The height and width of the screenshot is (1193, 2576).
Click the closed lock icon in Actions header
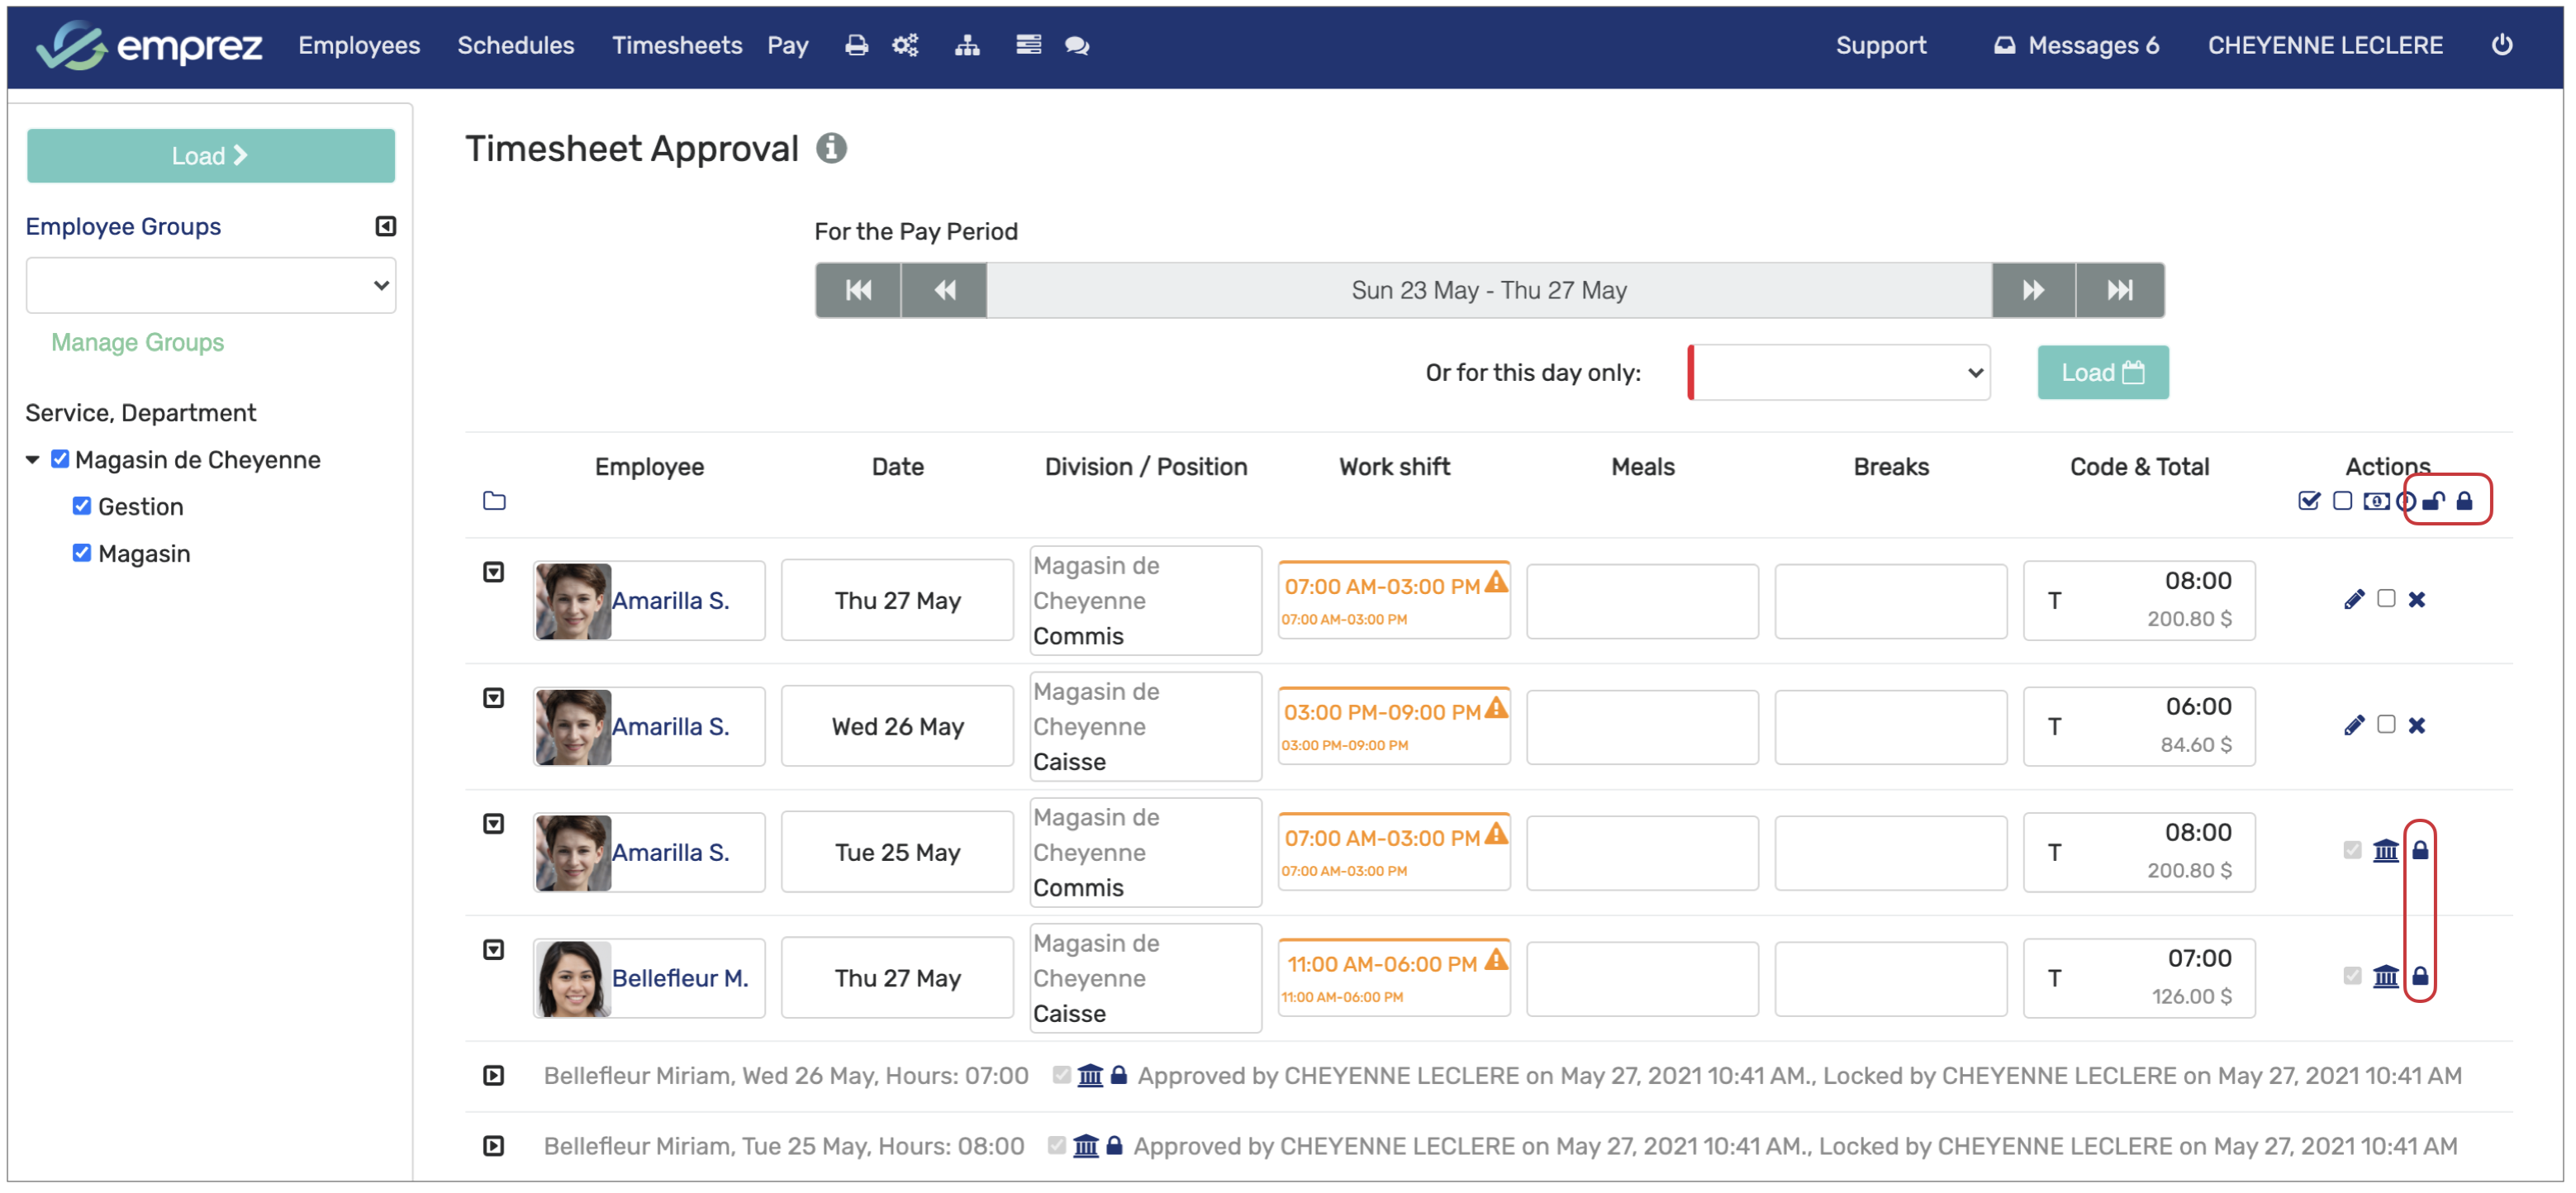click(2464, 501)
